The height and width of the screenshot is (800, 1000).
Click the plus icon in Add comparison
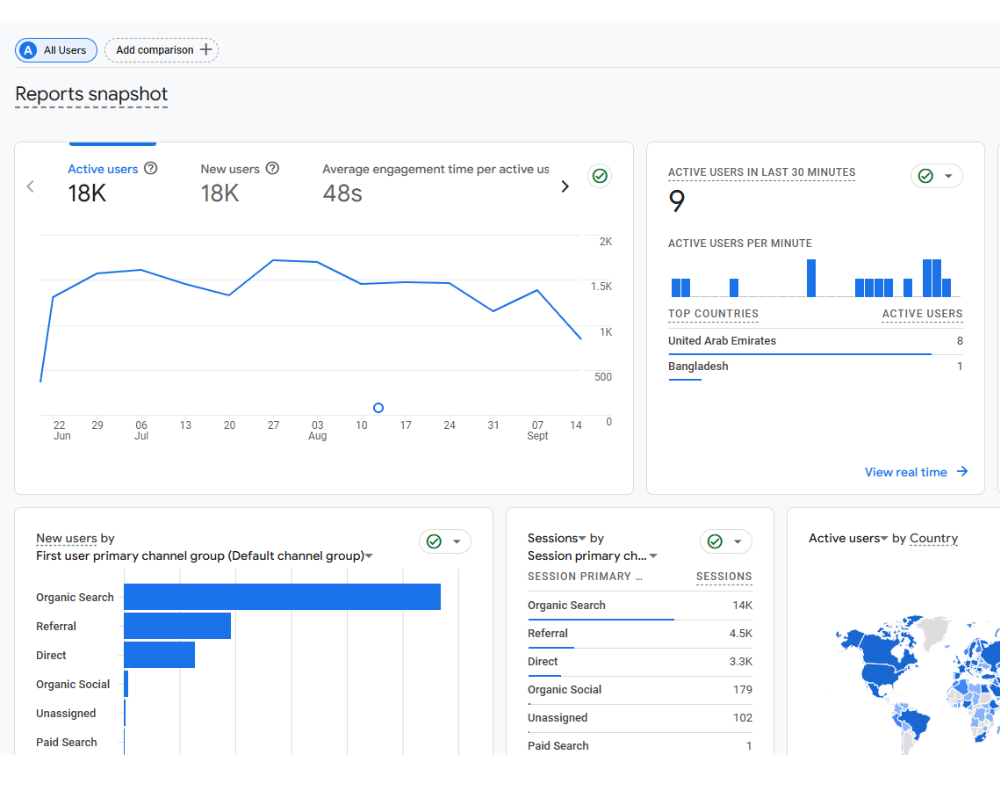(x=206, y=50)
